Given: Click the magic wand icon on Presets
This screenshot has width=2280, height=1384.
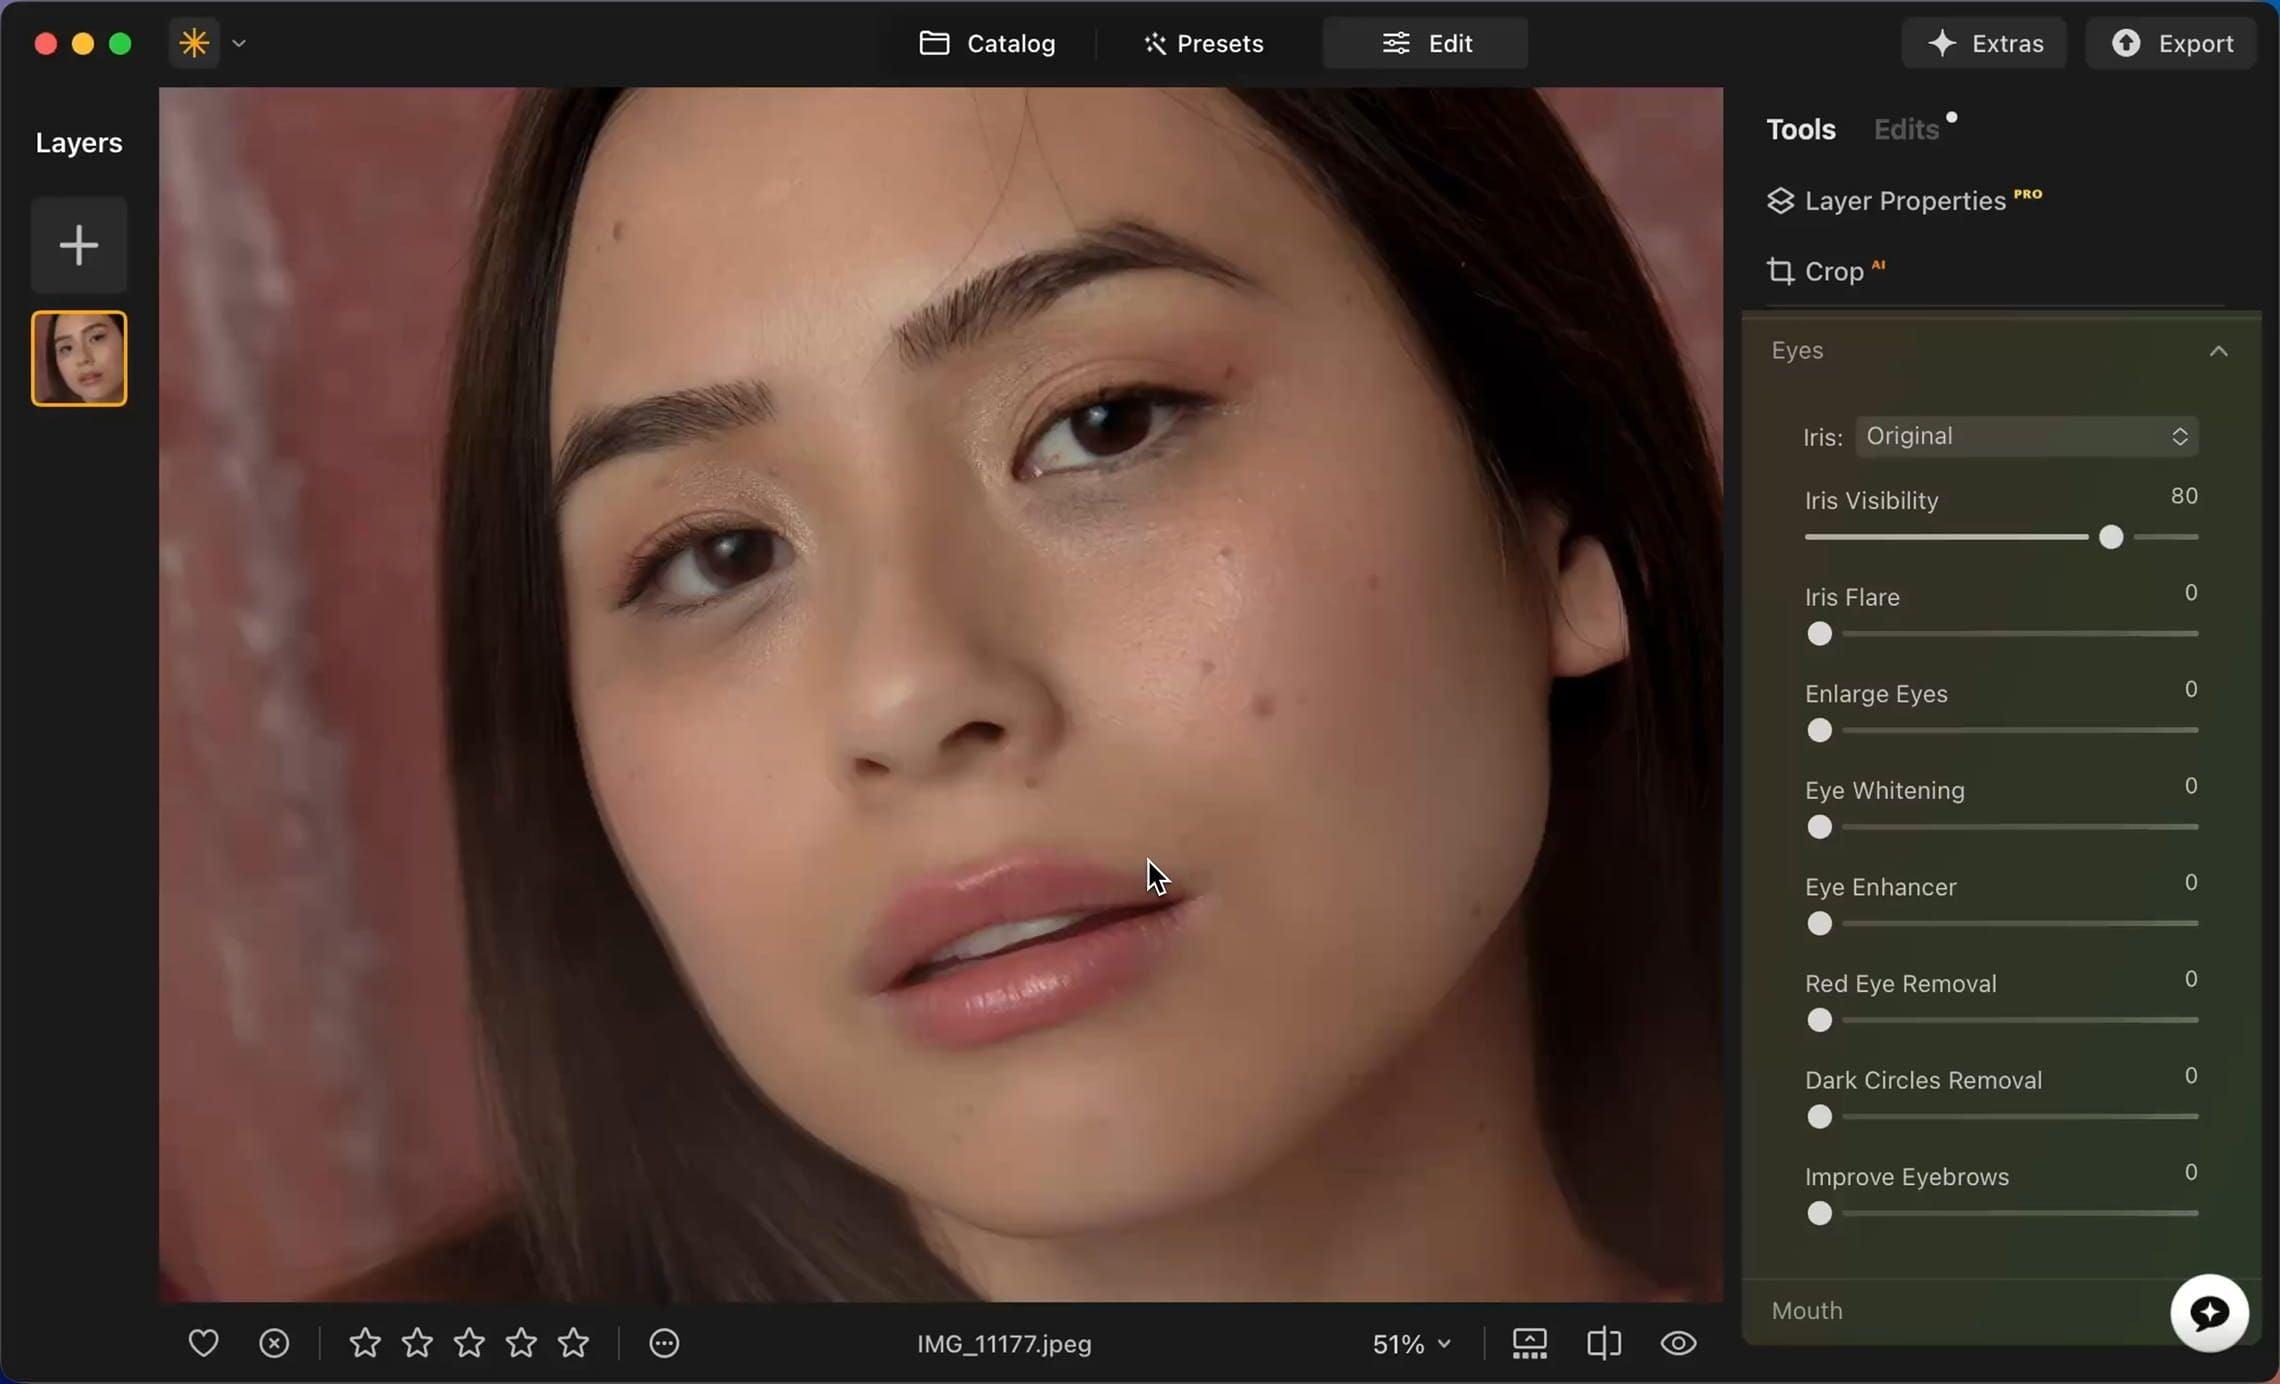Looking at the screenshot, I should [1154, 43].
